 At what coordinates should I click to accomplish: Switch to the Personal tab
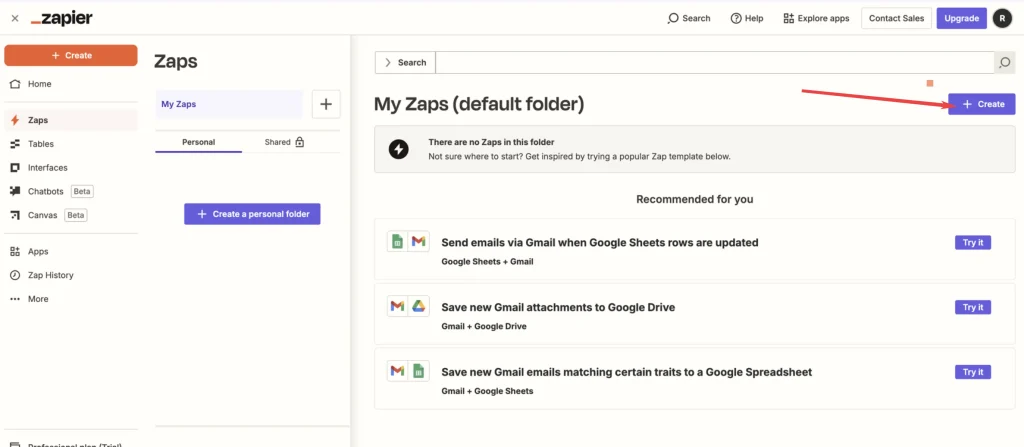tap(199, 142)
